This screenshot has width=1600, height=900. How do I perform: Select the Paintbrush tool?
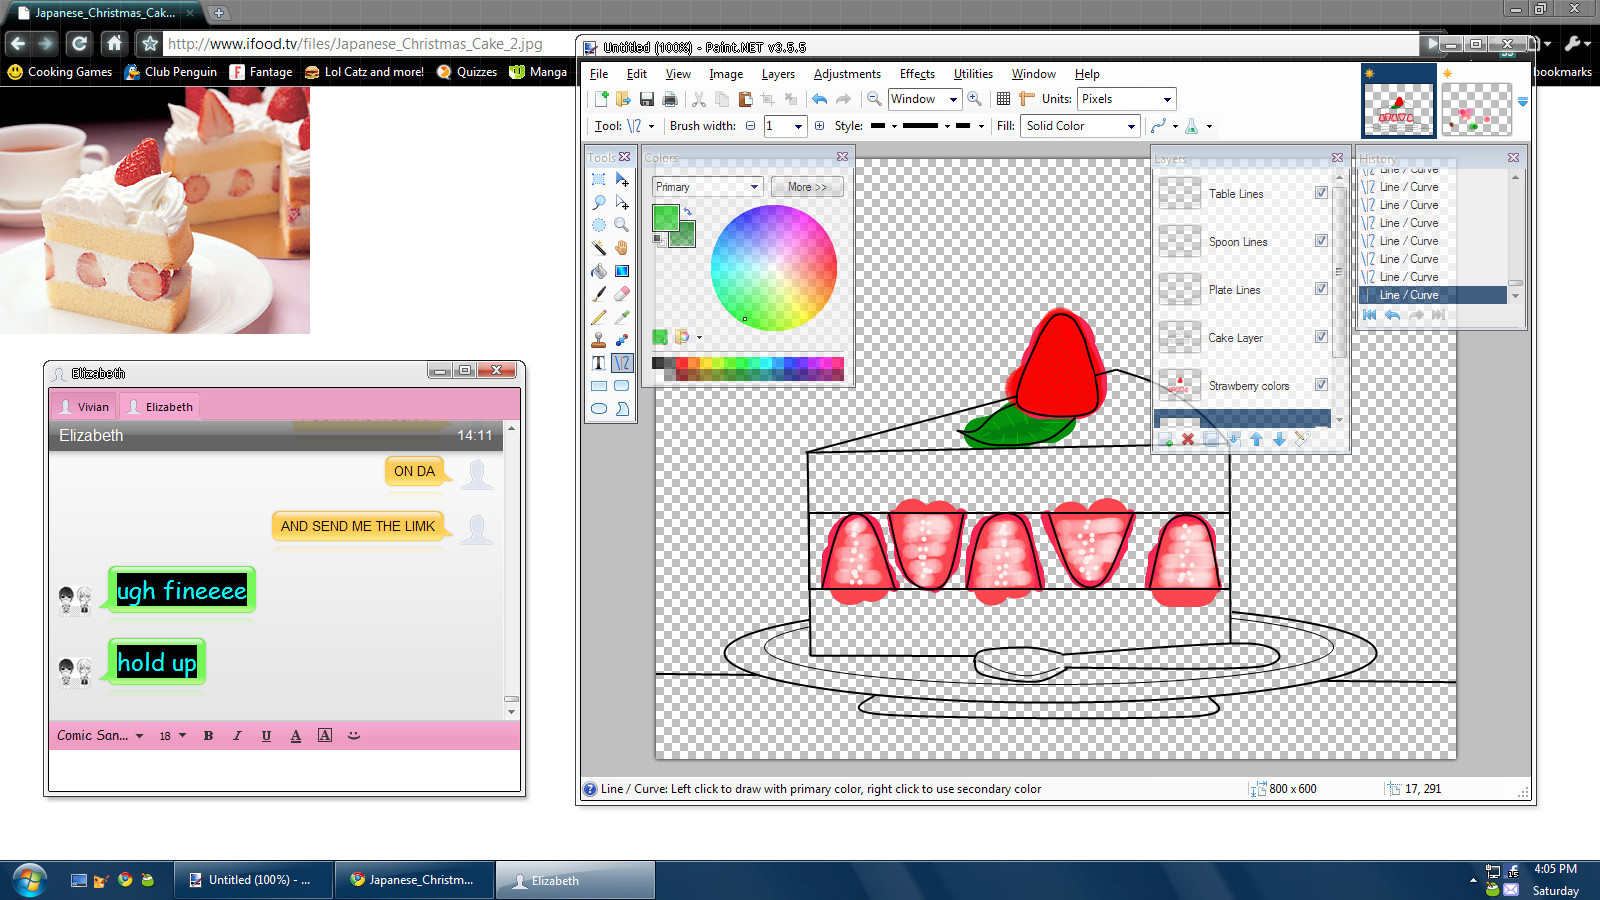pyautogui.click(x=599, y=294)
